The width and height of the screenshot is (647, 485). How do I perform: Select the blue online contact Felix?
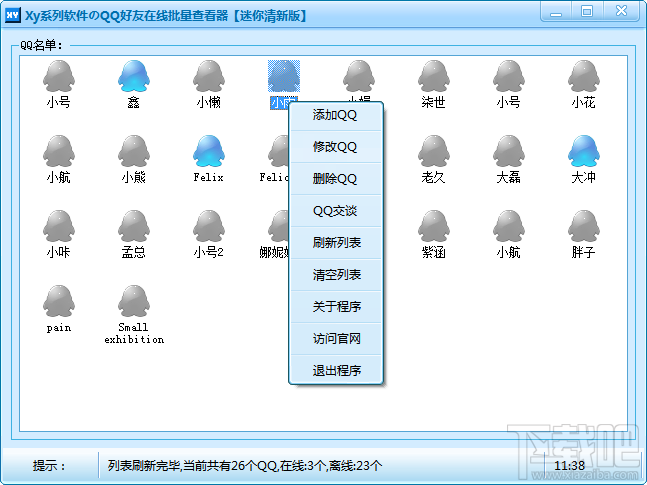click(x=209, y=151)
